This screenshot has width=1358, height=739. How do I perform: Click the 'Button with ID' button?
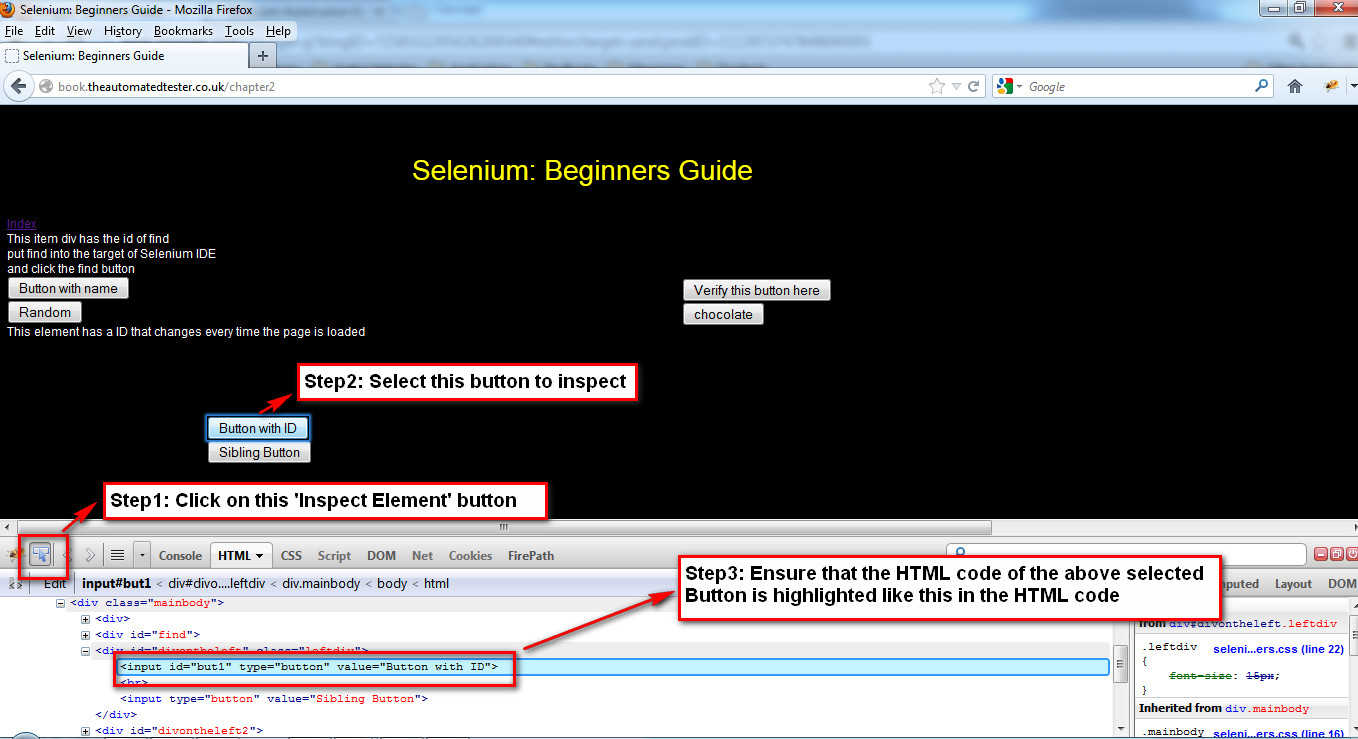257,428
